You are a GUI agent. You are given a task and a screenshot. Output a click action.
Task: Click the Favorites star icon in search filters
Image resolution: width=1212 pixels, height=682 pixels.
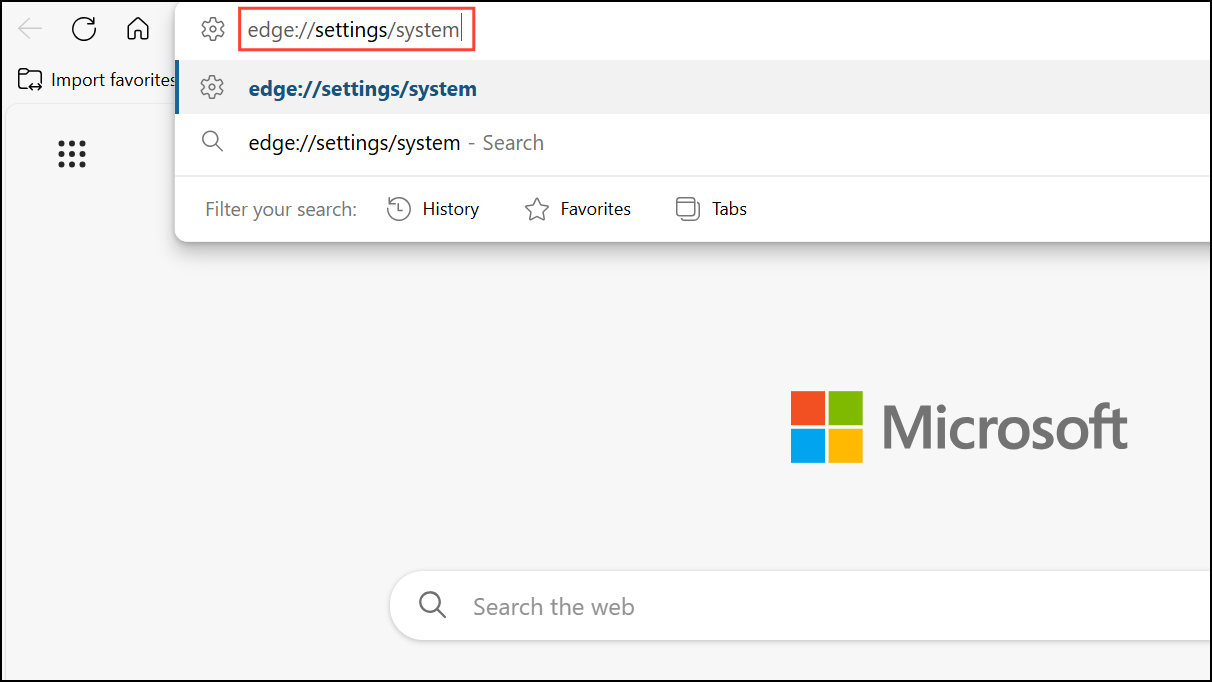point(537,209)
